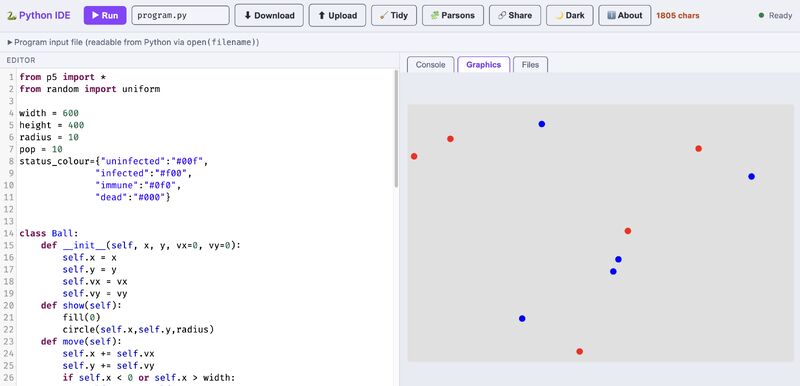Click the status_colour dictionary line
The image size is (800, 386).
pyautogui.click(x=114, y=161)
